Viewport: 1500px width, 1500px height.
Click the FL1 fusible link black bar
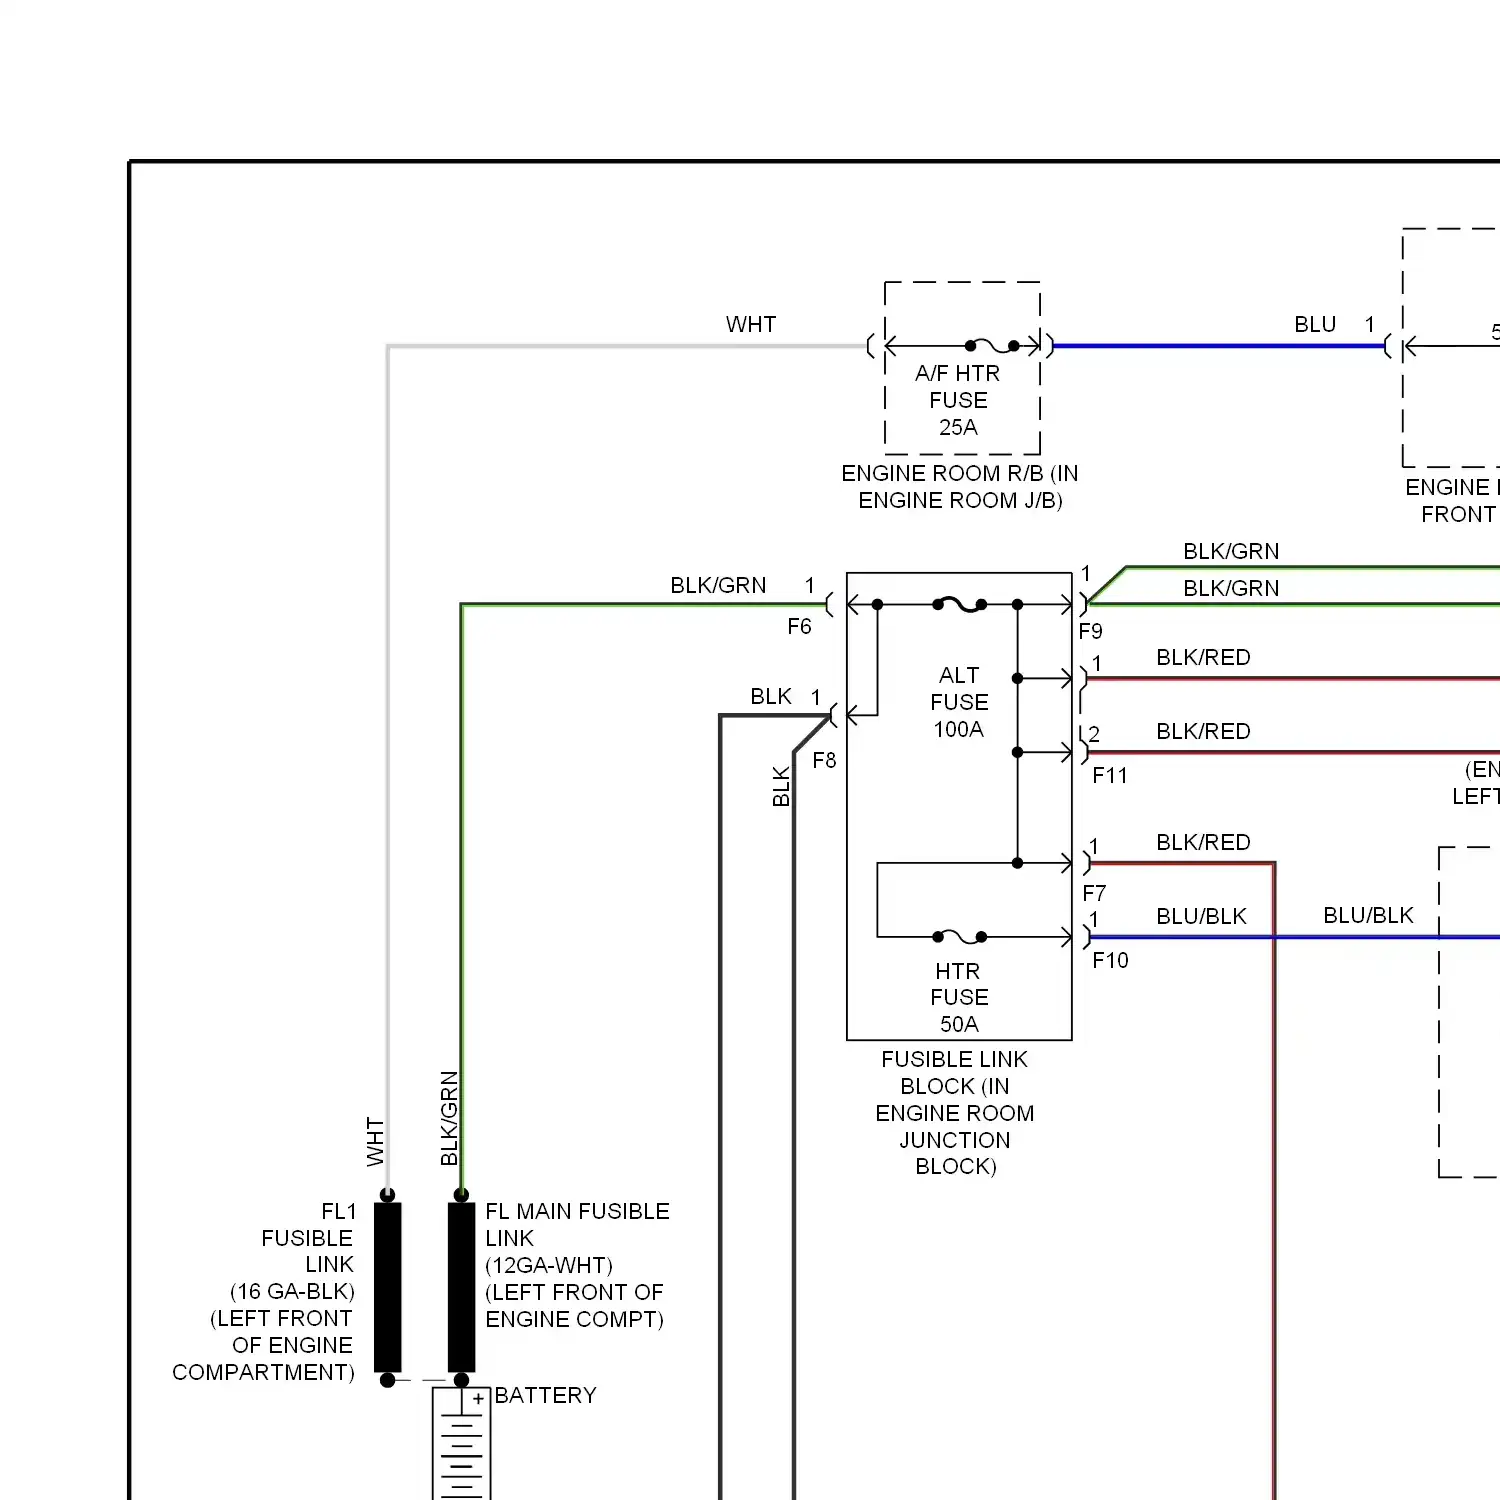point(388,1288)
